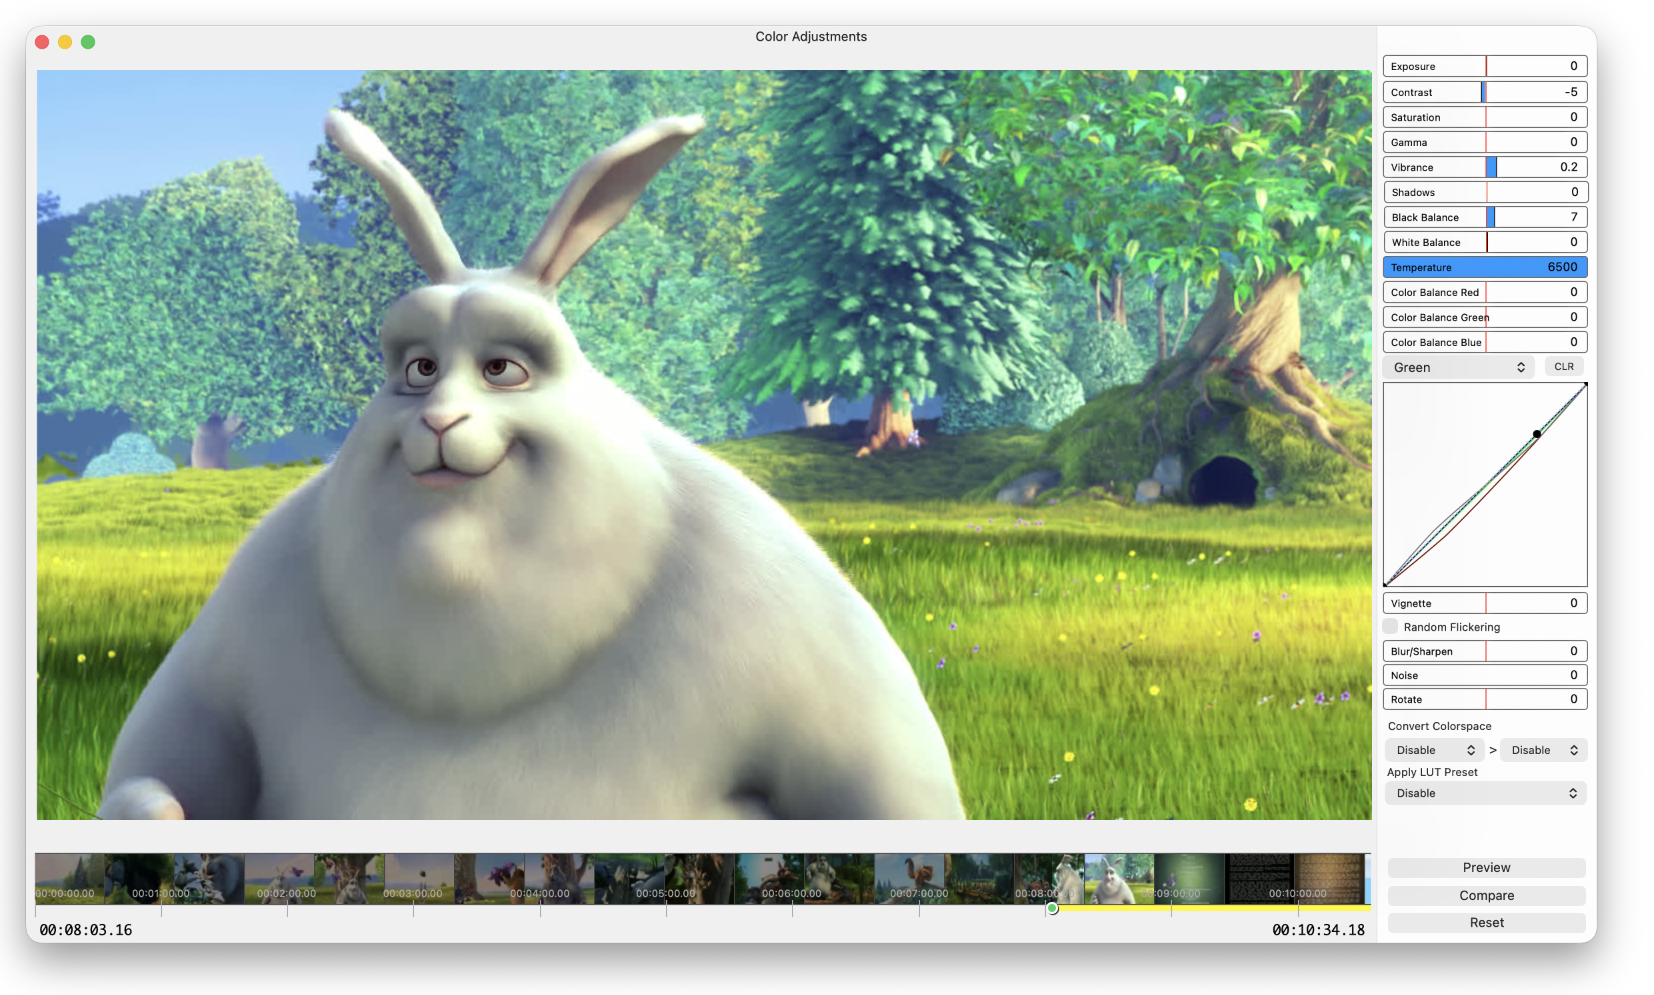Open the target colorspace Disable dropdown

click(x=1544, y=750)
